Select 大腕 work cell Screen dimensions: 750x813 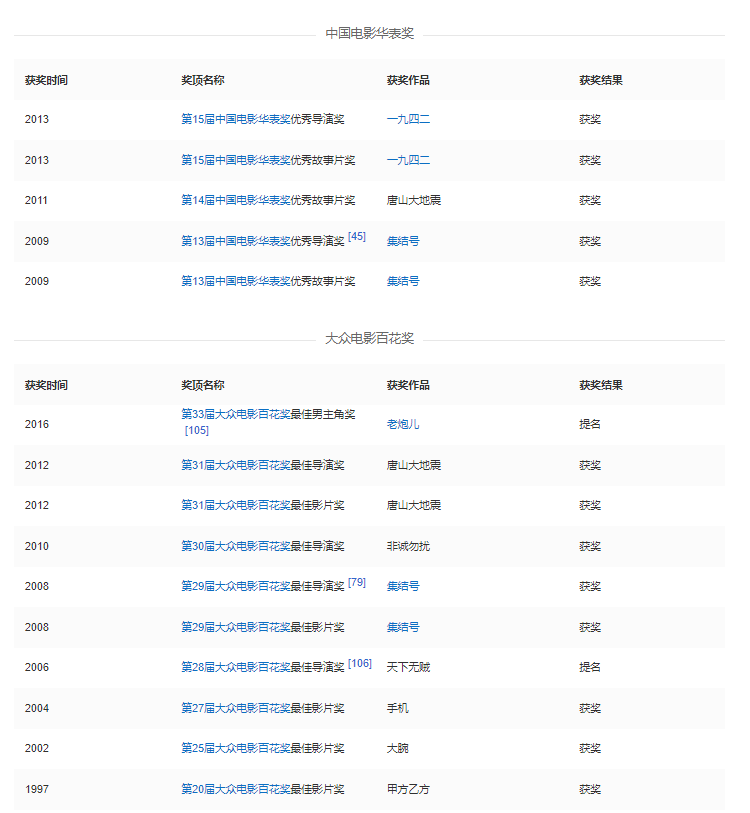click(x=398, y=748)
